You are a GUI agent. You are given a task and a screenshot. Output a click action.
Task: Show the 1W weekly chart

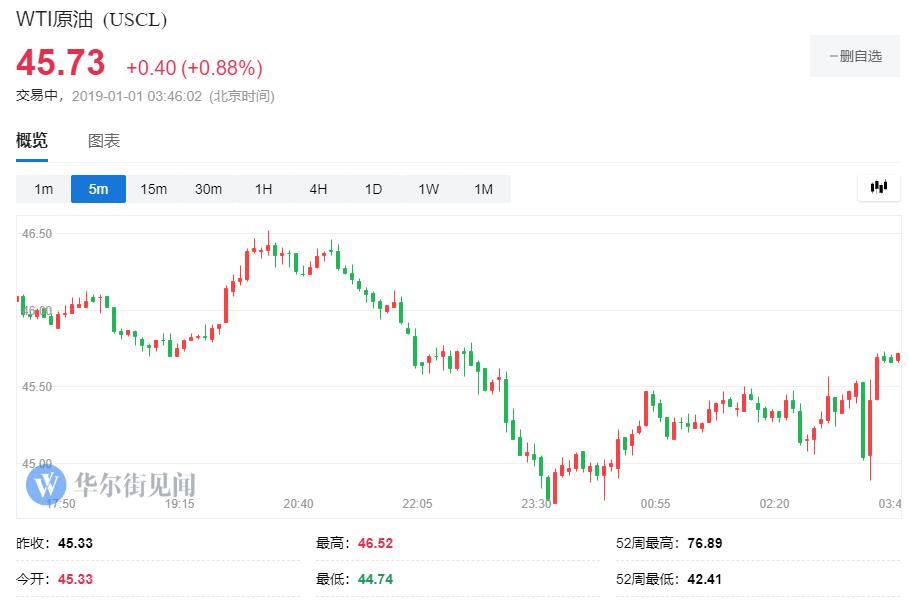(428, 189)
